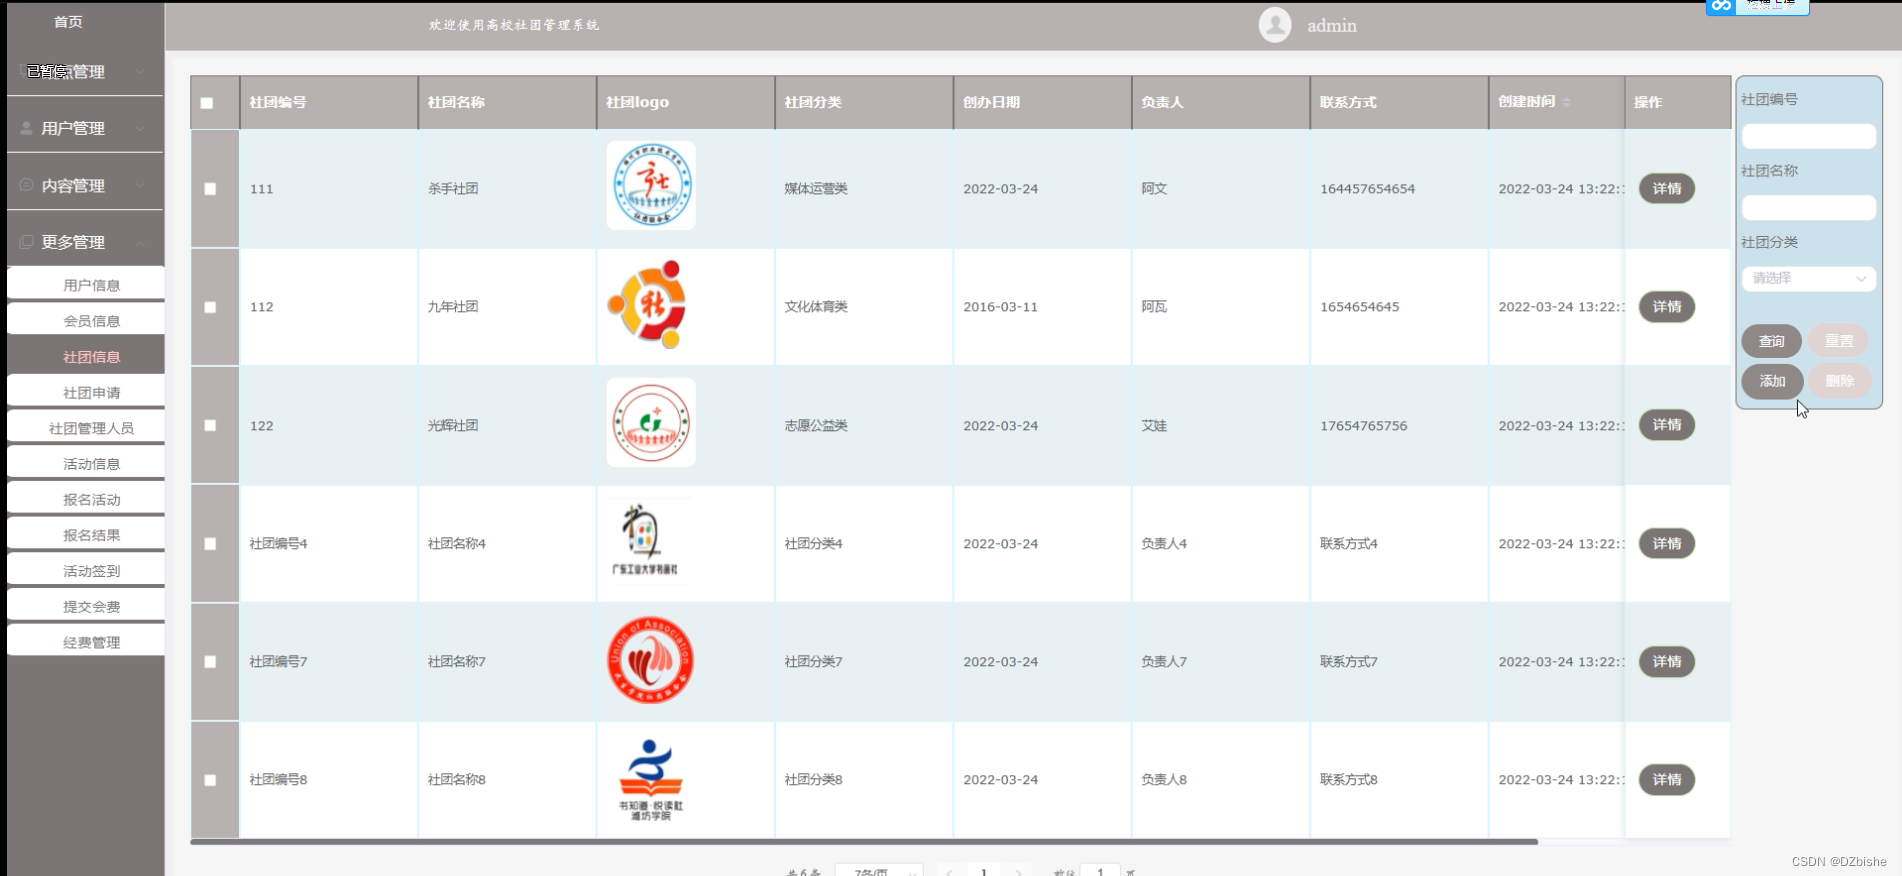1902x876 pixels.
Task: Check the row checkbox for 社团名称8
Action: click(x=210, y=780)
